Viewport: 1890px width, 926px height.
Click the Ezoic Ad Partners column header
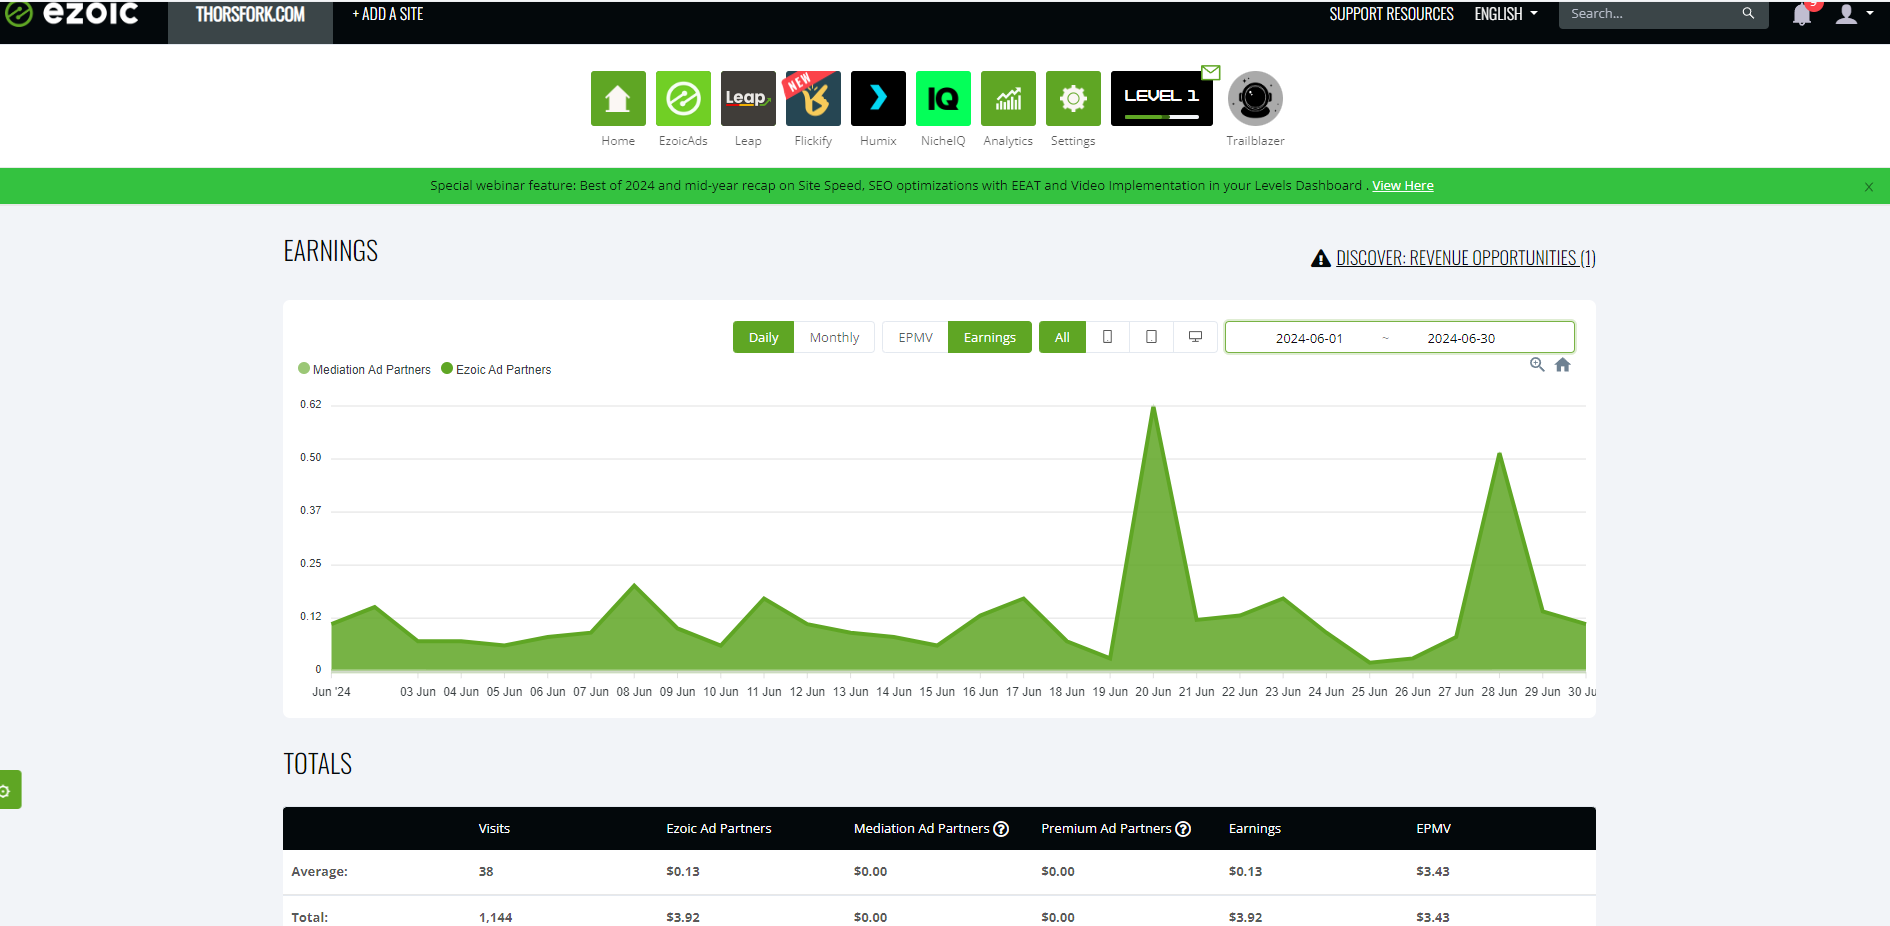pos(719,828)
